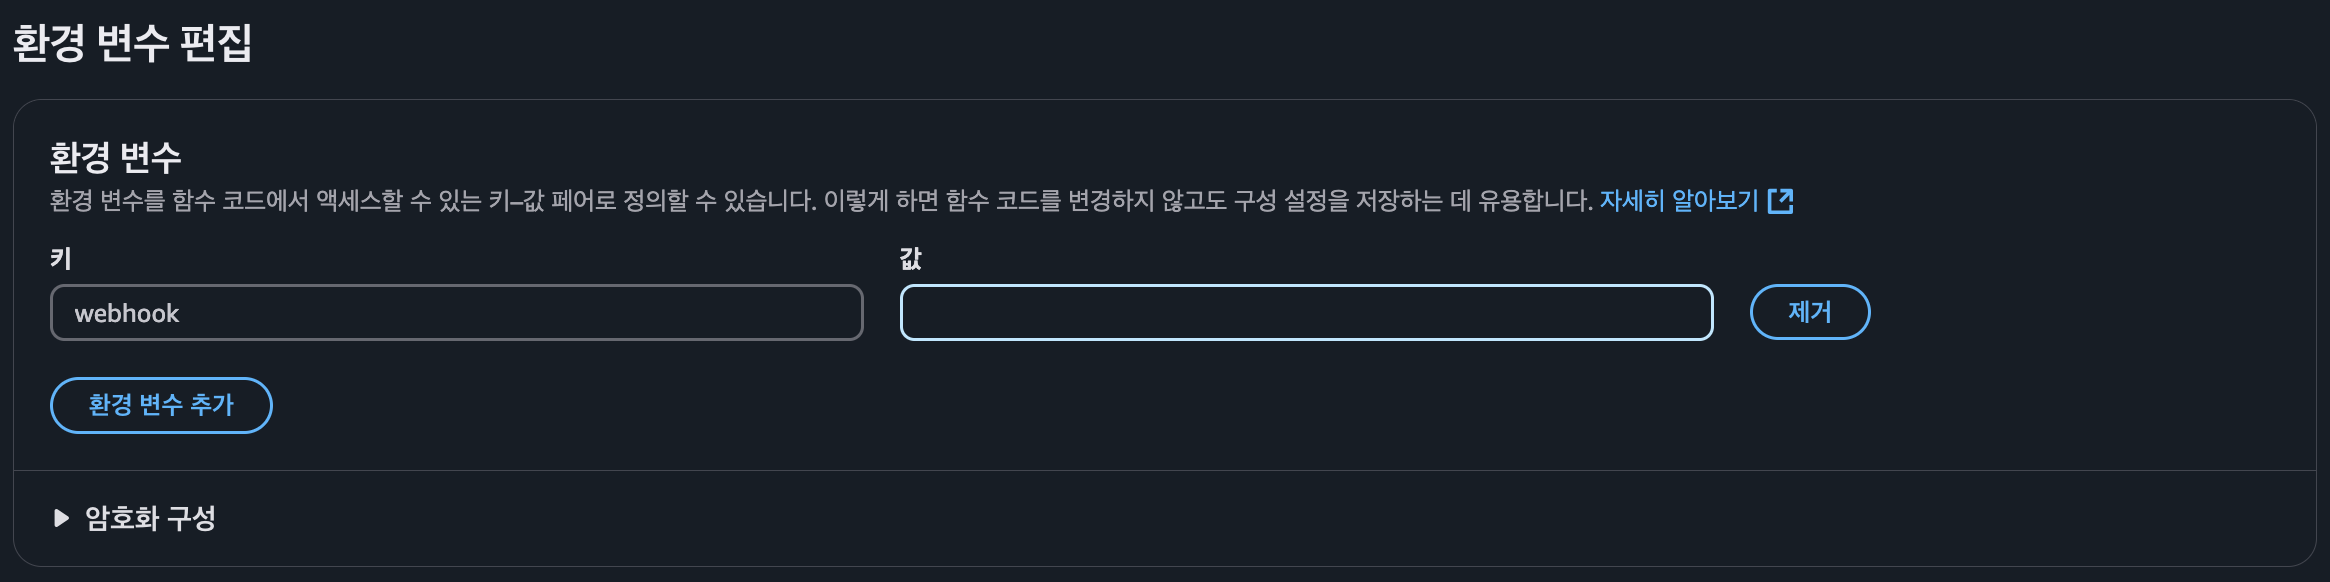
Task: Click the triangle arrow next to 암호화 구성
Action: (61, 518)
